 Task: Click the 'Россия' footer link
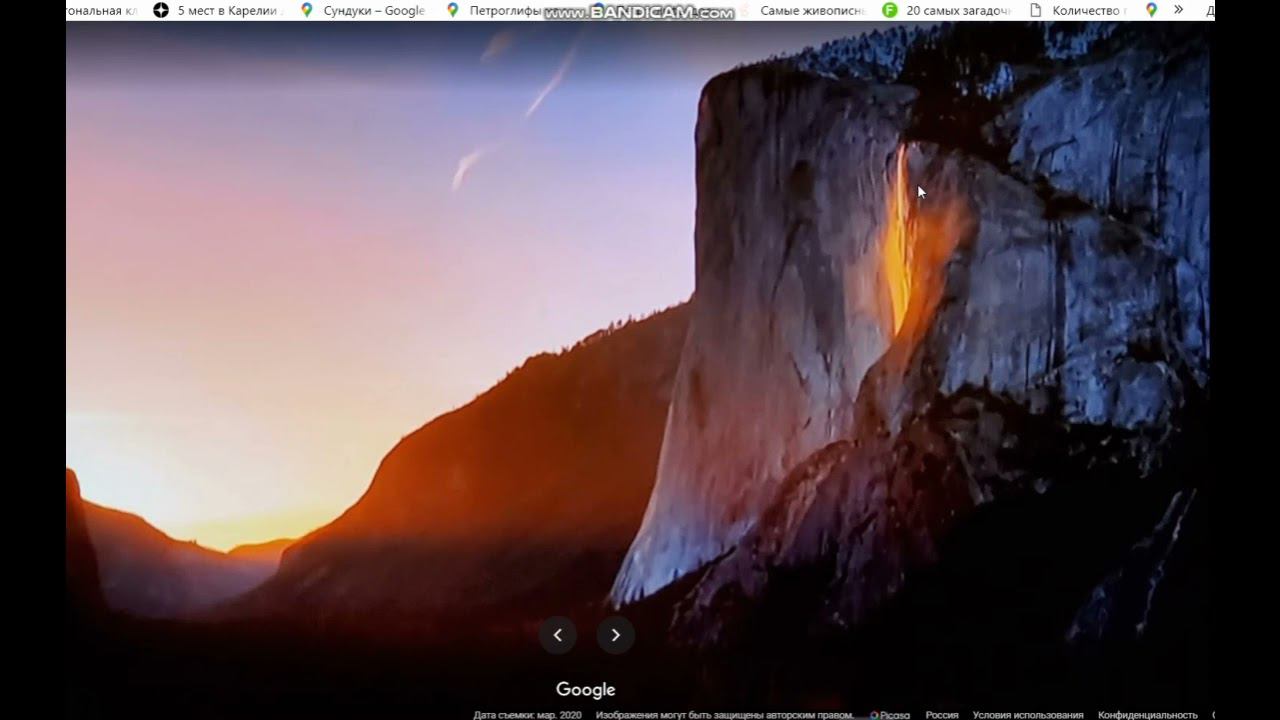pos(942,715)
